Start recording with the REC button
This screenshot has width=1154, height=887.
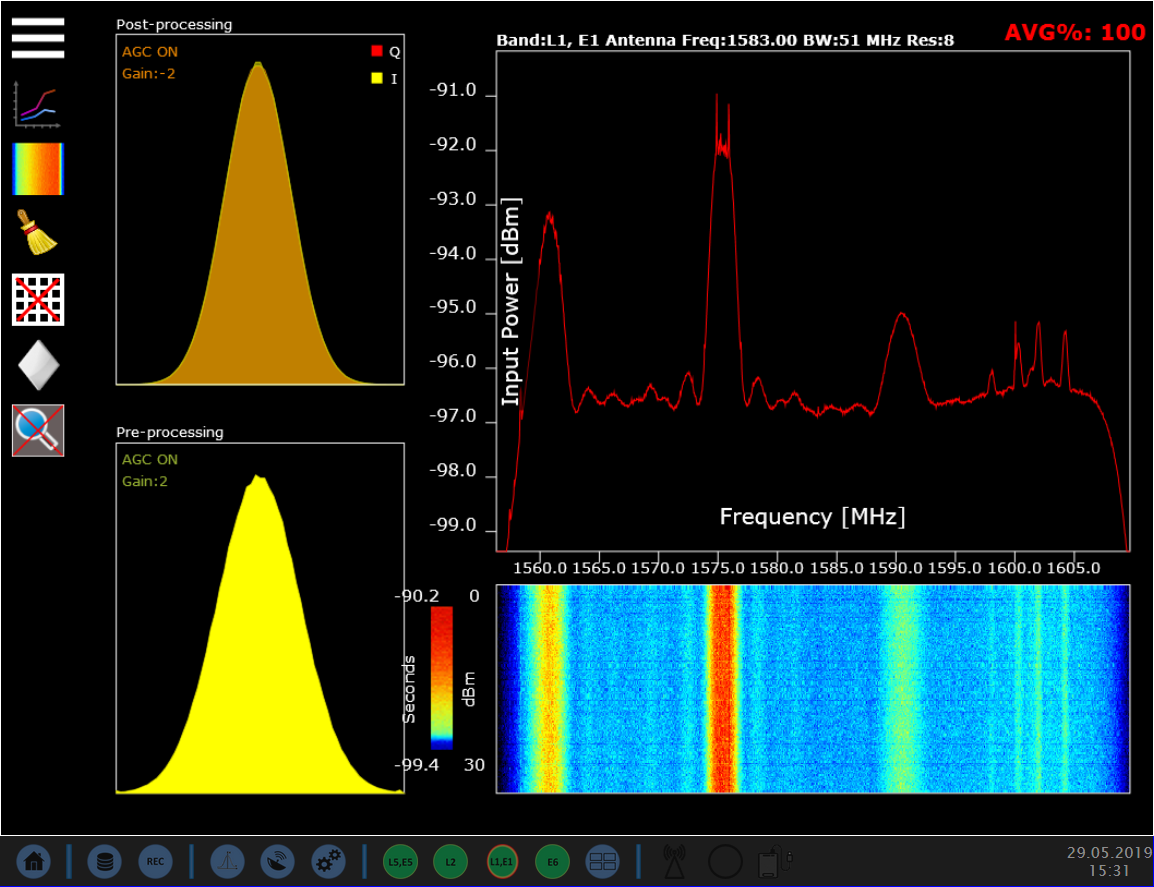[155, 861]
